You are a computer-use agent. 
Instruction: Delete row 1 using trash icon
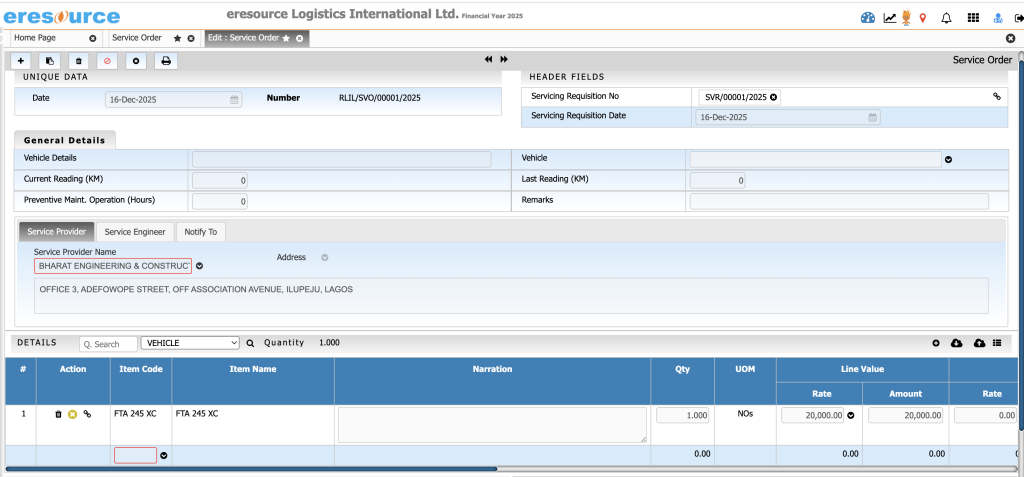58,414
